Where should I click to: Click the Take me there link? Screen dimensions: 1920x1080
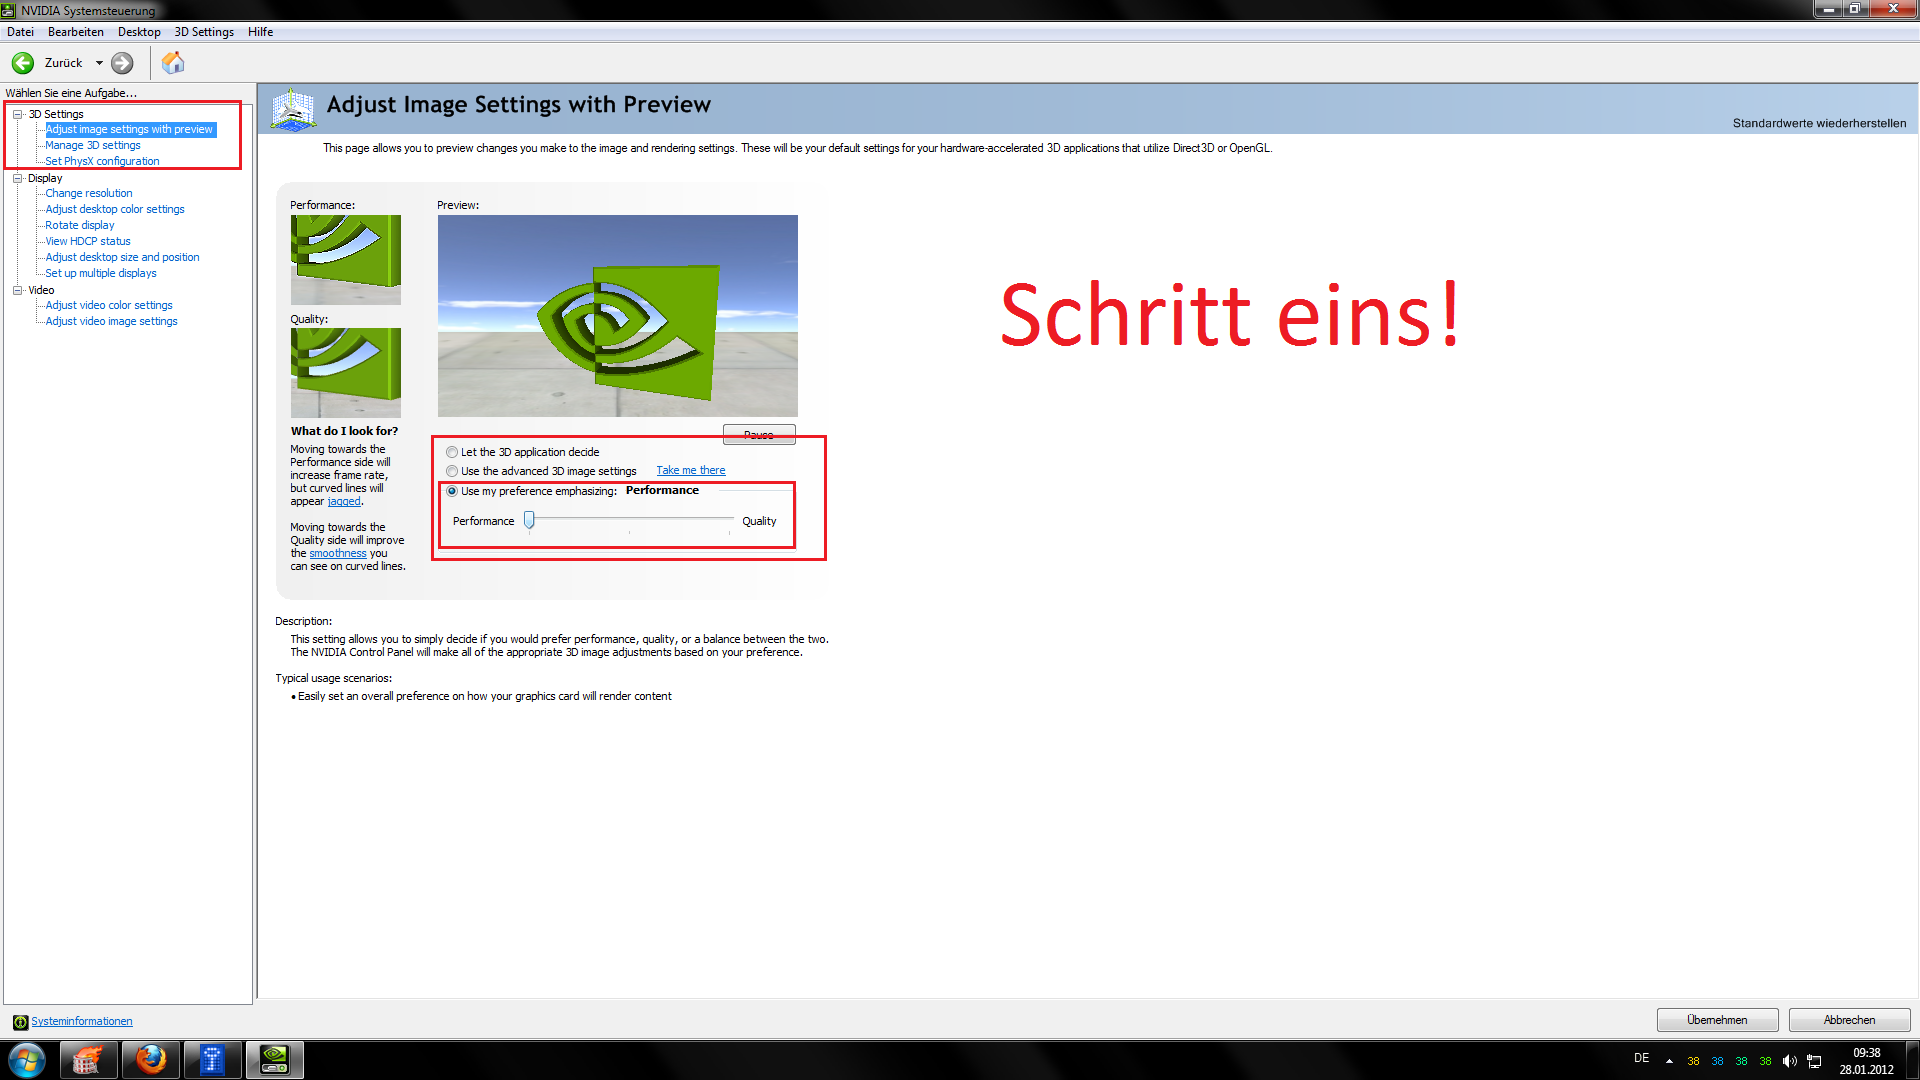691,470
